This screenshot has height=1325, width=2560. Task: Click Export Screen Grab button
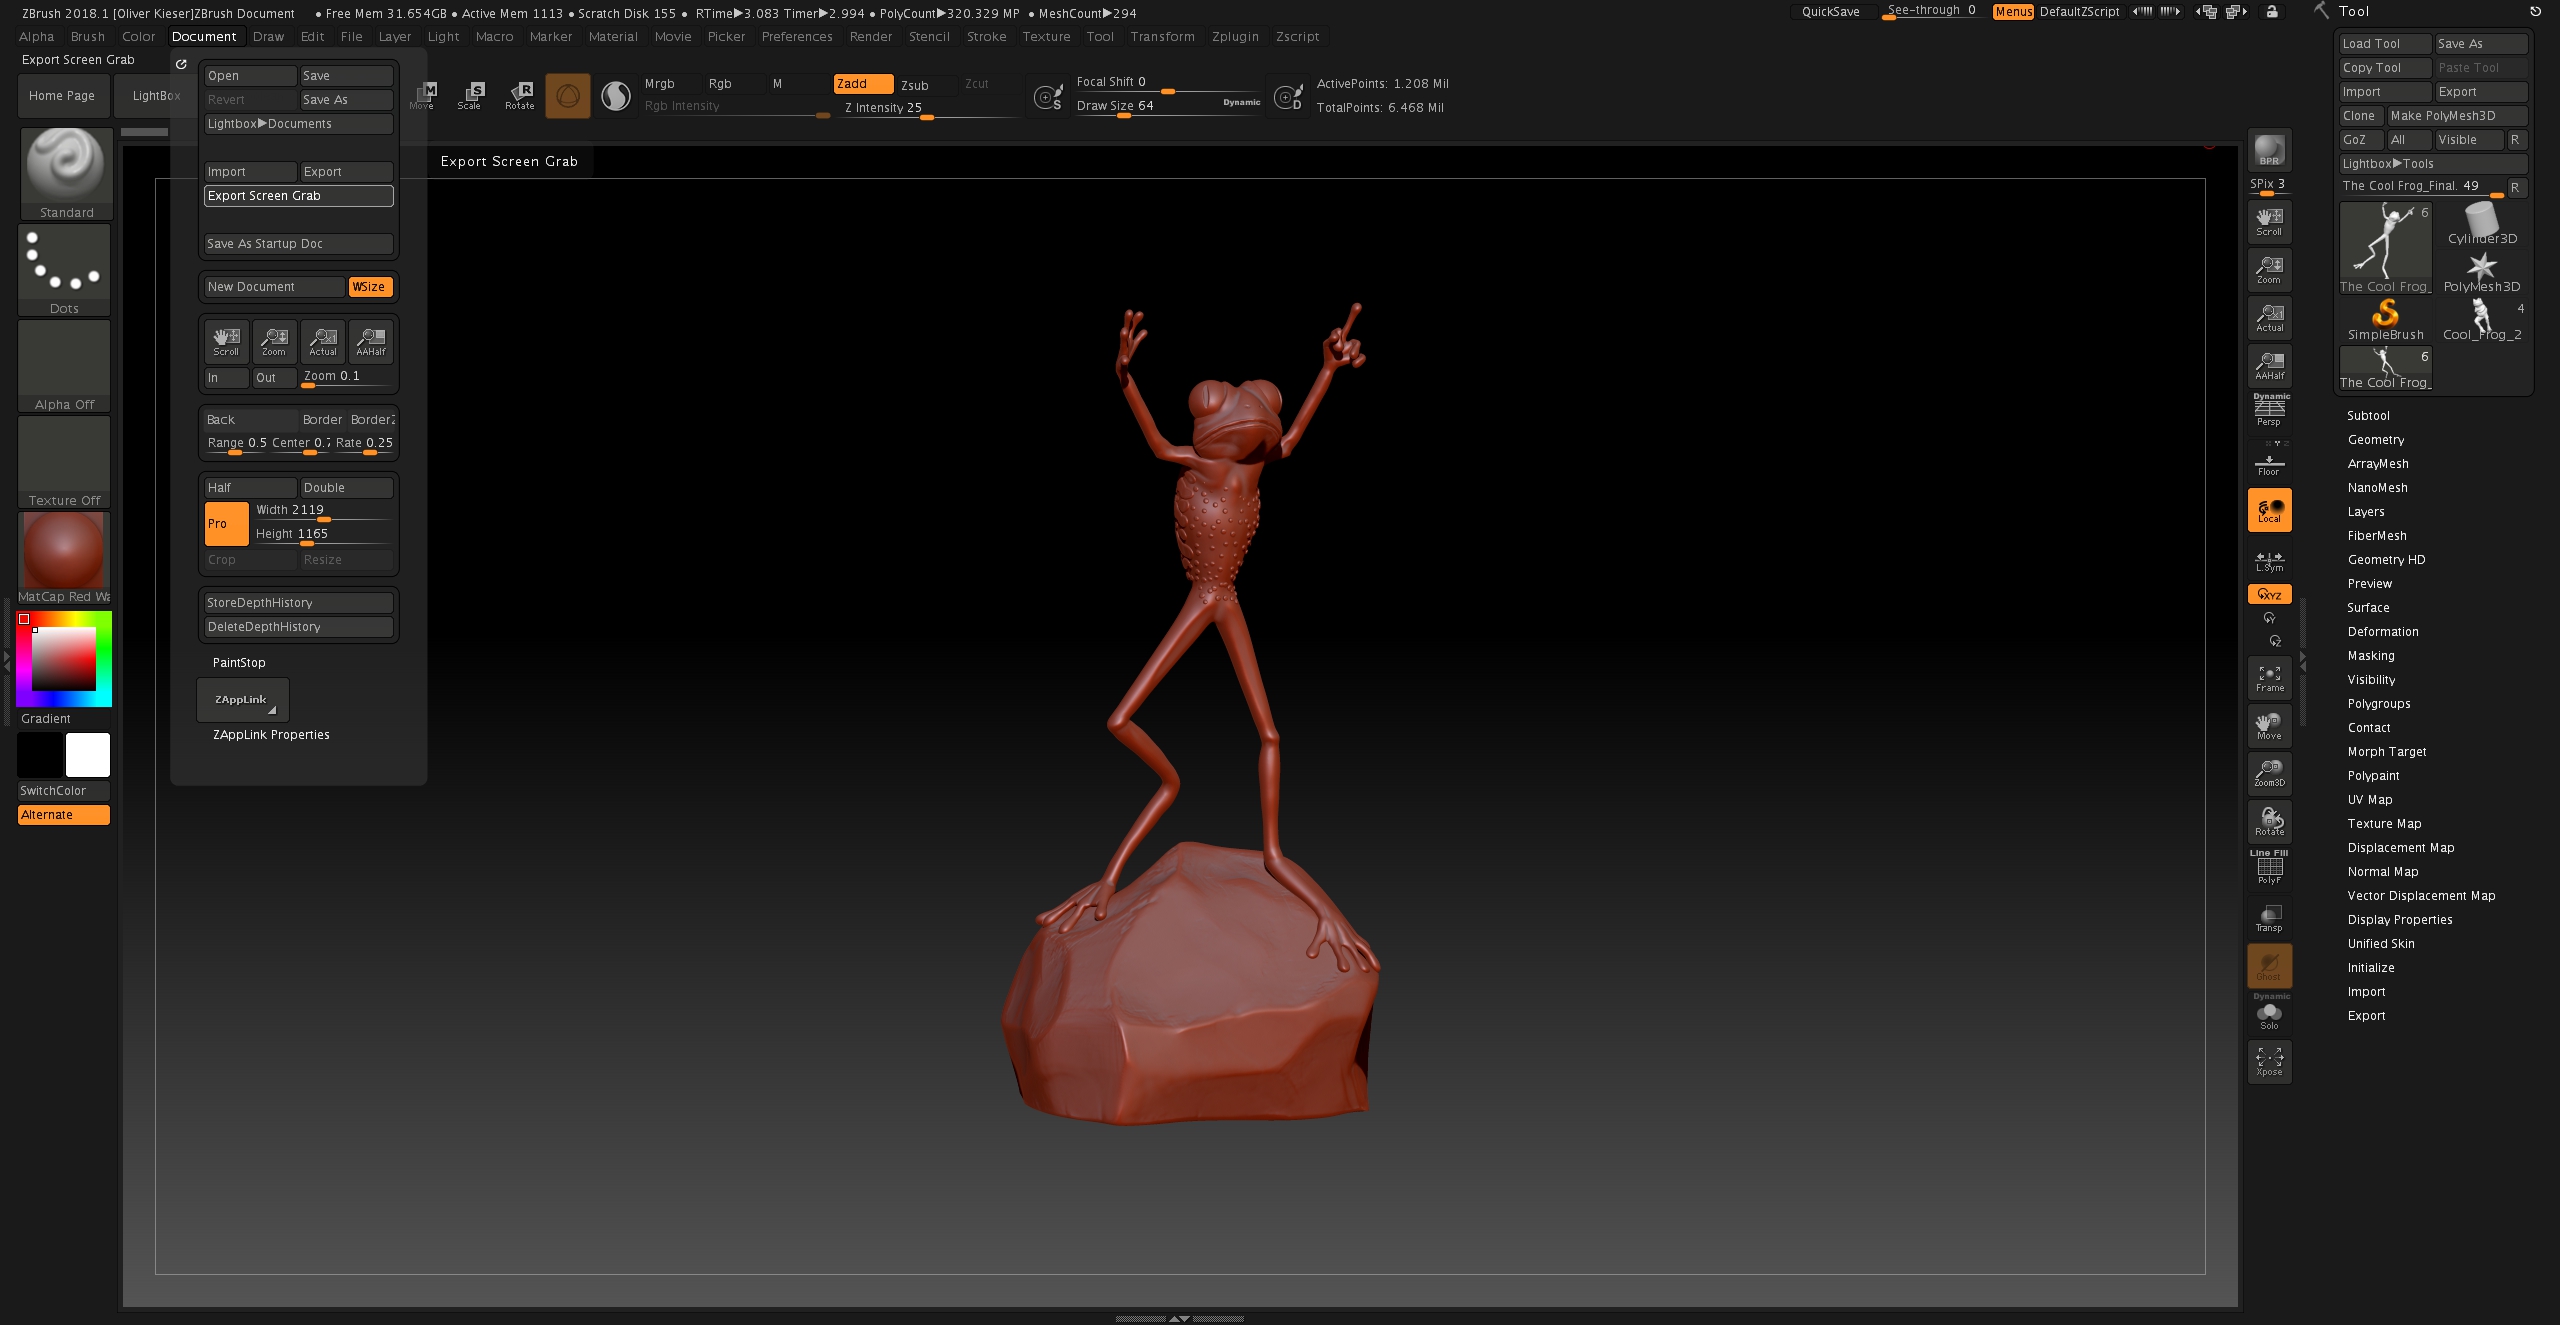click(x=298, y=196)
